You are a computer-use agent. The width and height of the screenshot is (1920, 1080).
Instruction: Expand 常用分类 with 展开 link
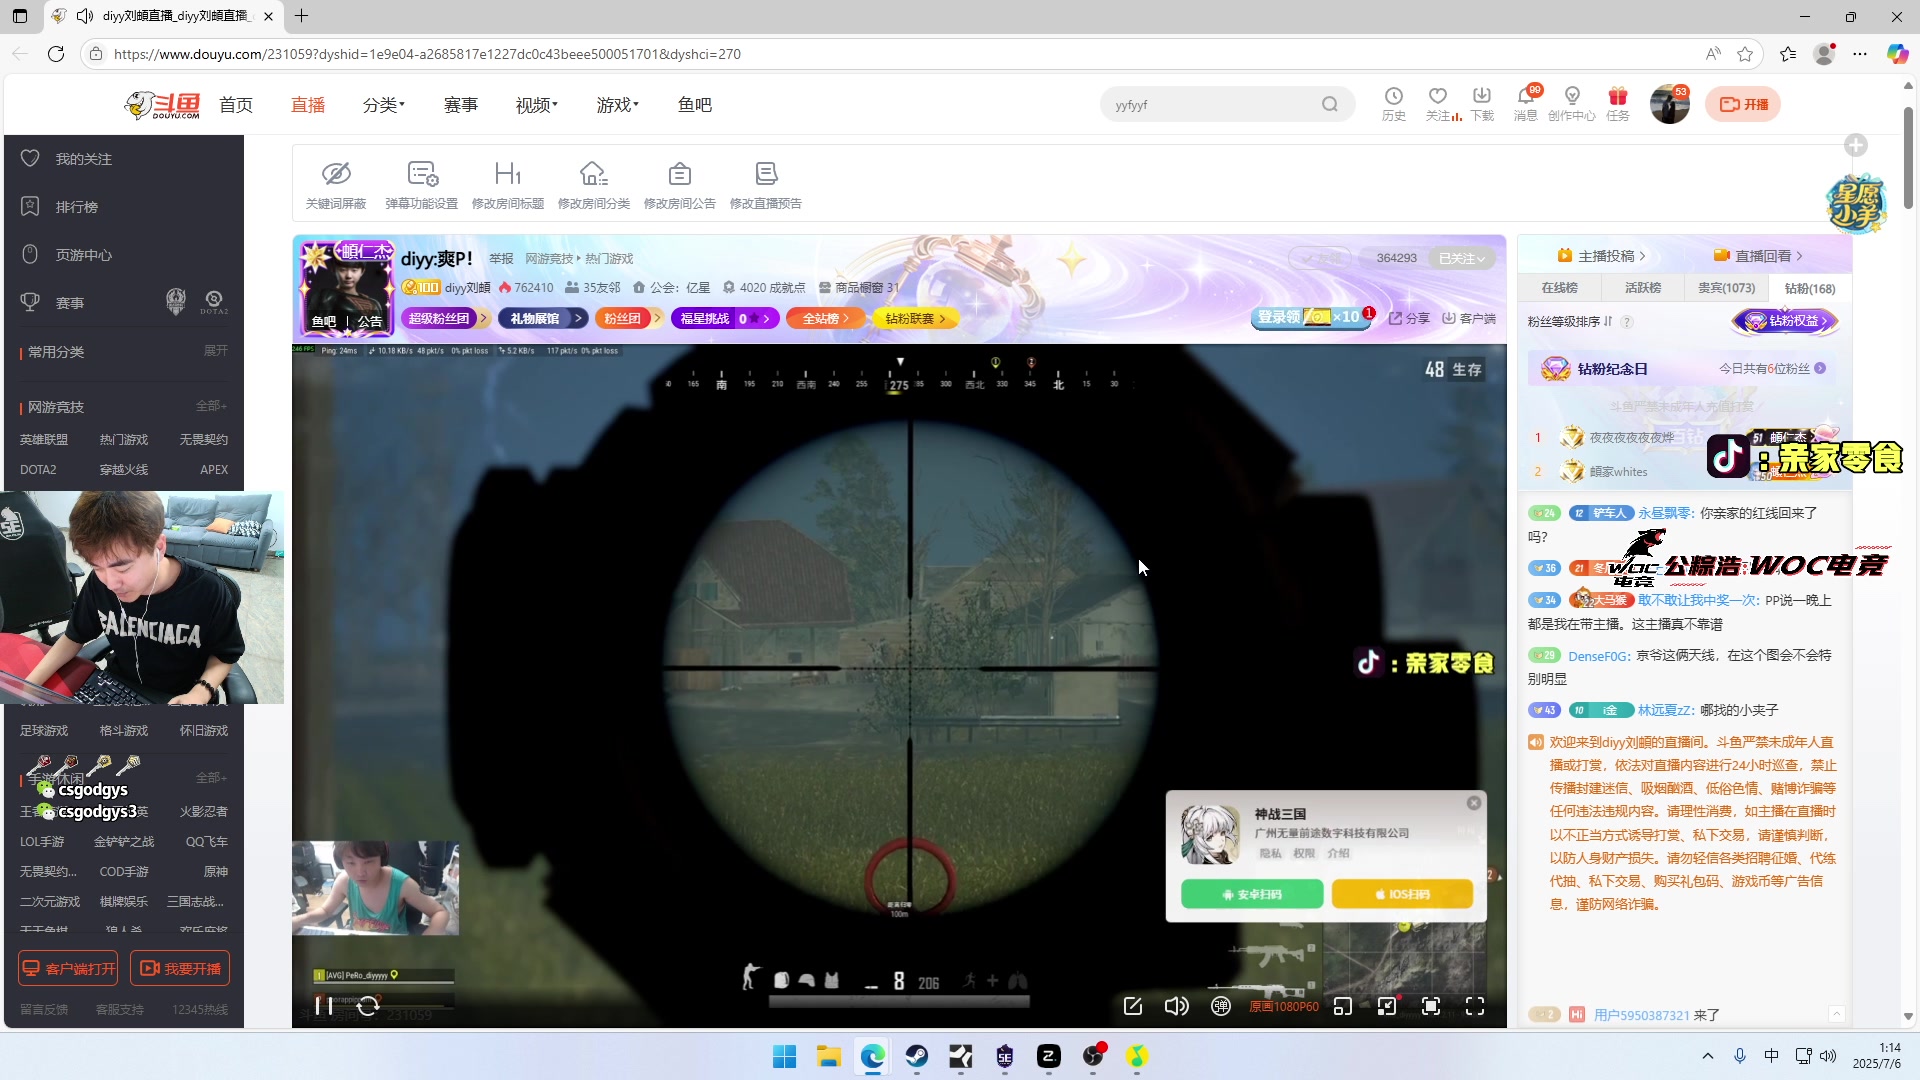(x=216, y=351)
